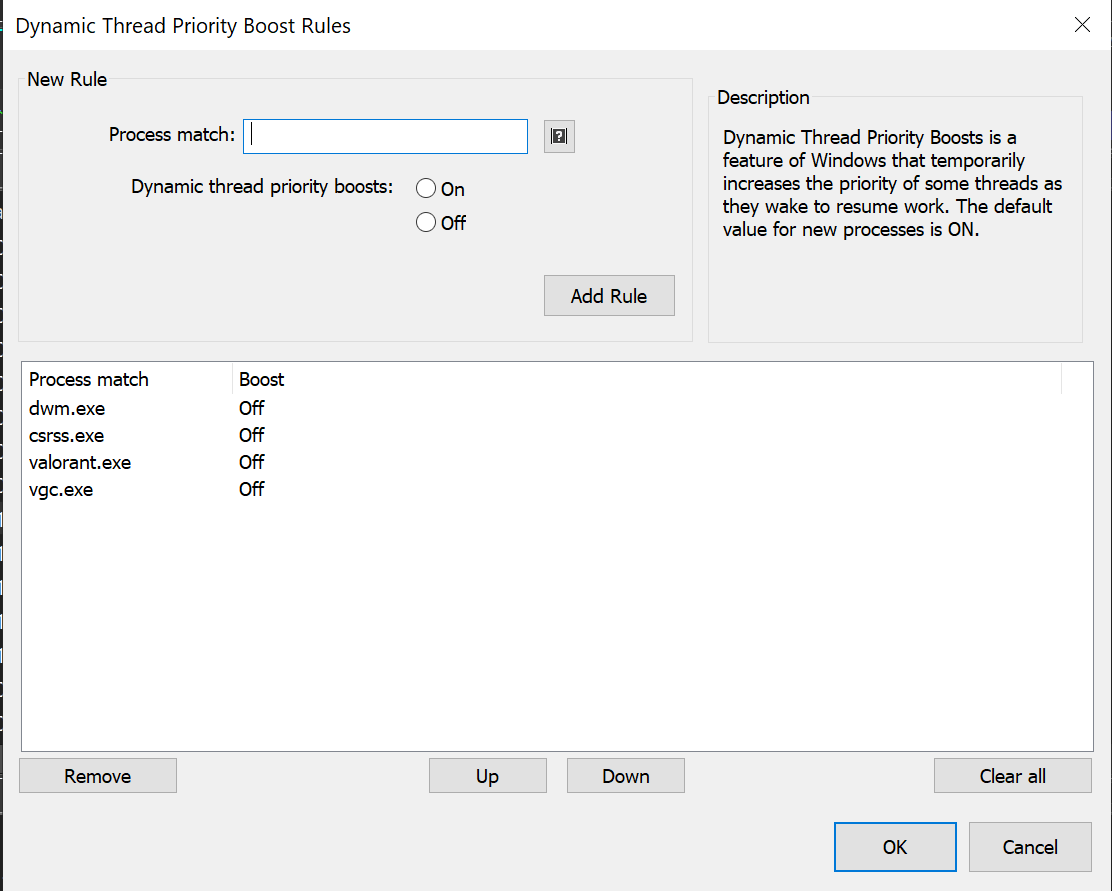Click the Process match text field

(385, 136)
